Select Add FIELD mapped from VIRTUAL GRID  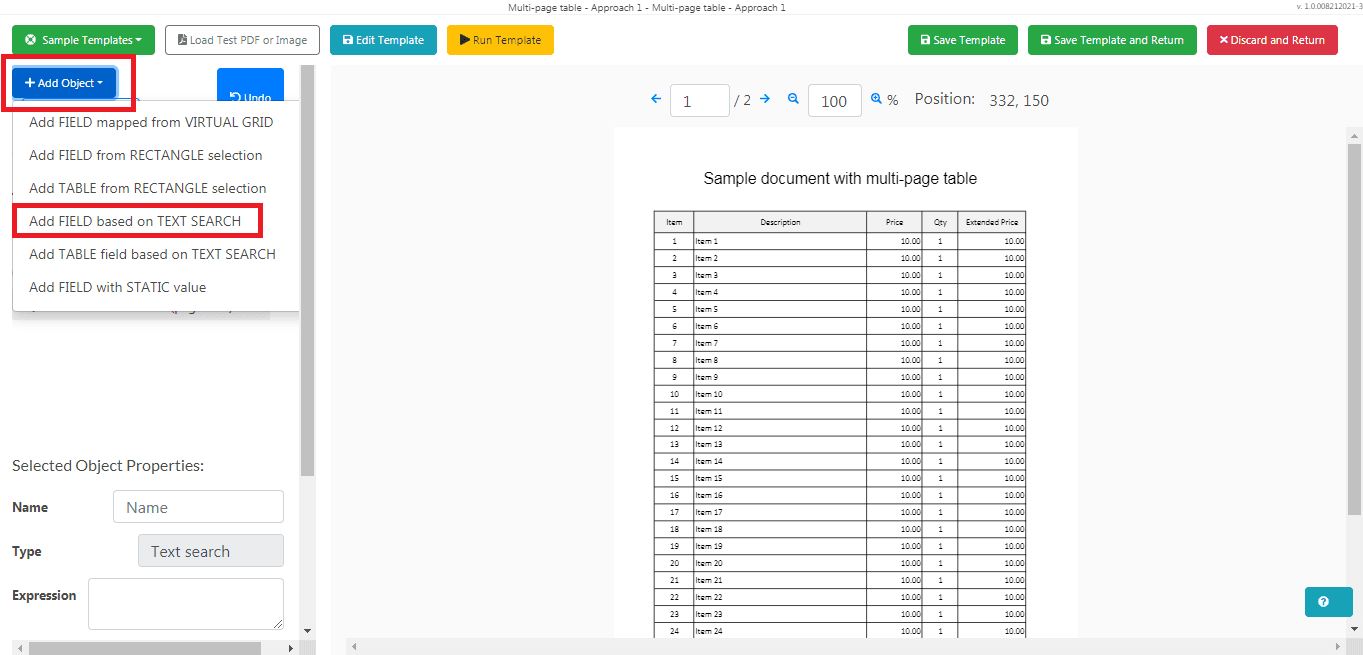coord(151,122)
